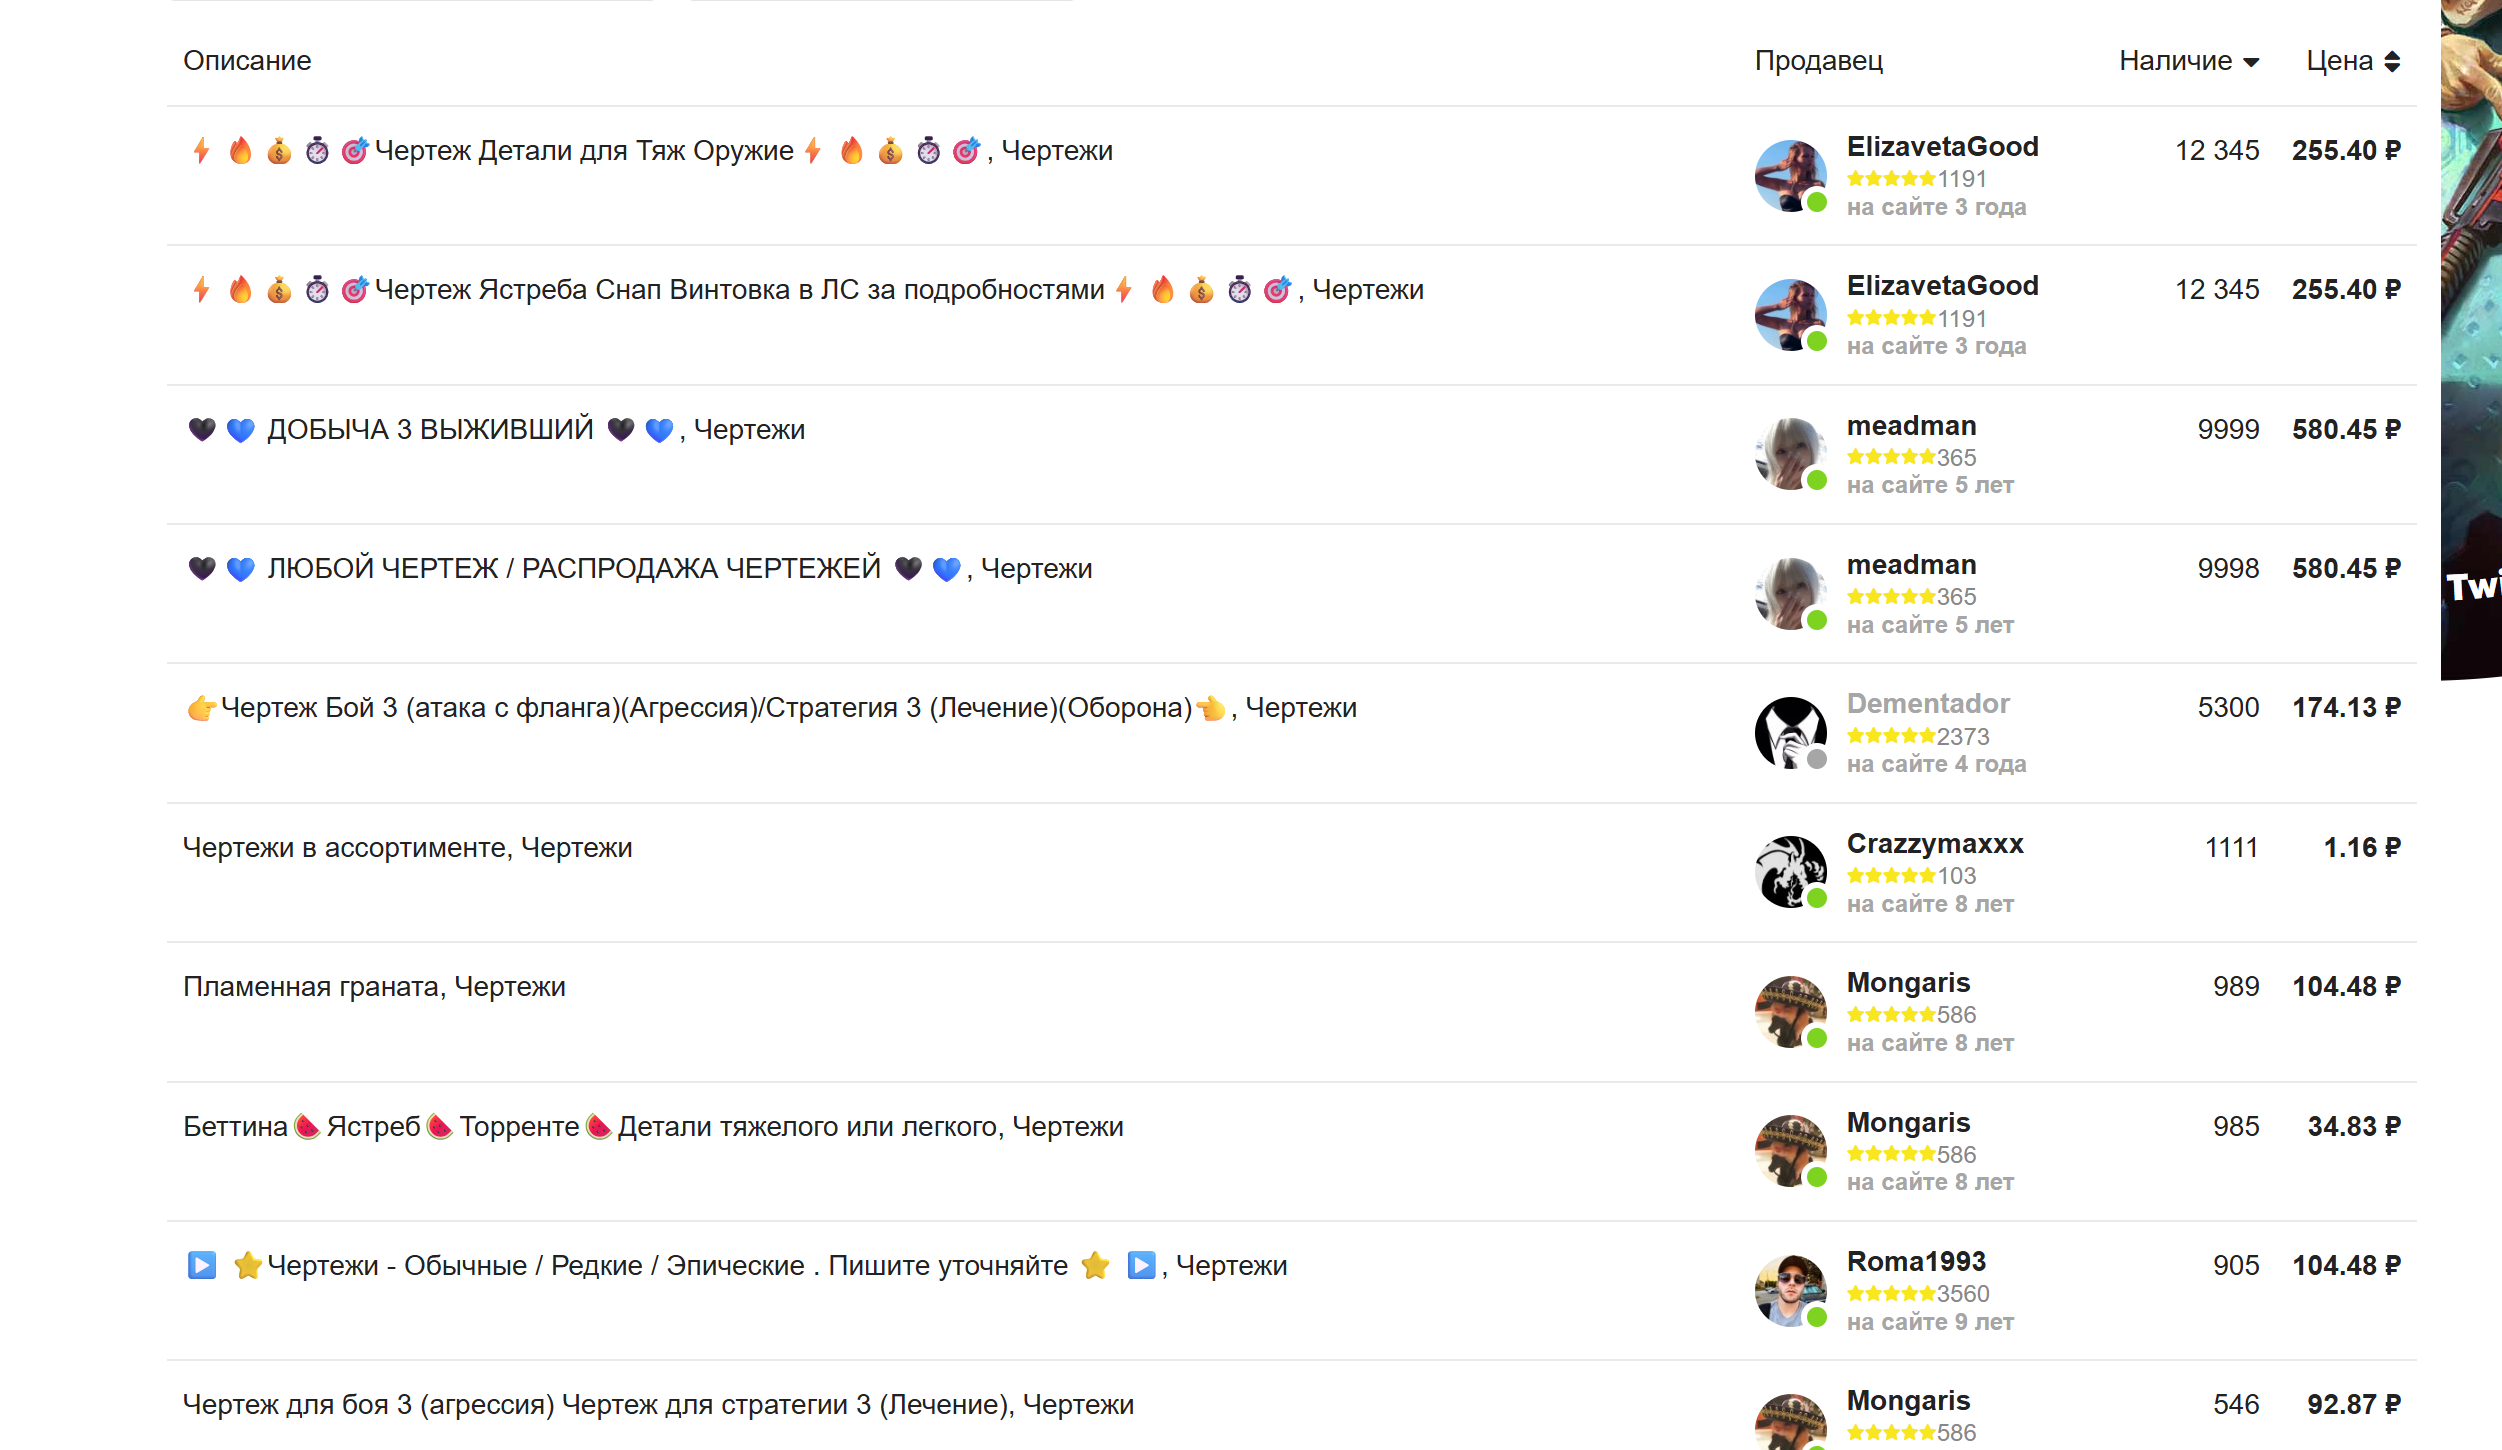
Task: Click star rating under Roma1993's name
Action: pyautogui.click(x=1890, y=1294)
